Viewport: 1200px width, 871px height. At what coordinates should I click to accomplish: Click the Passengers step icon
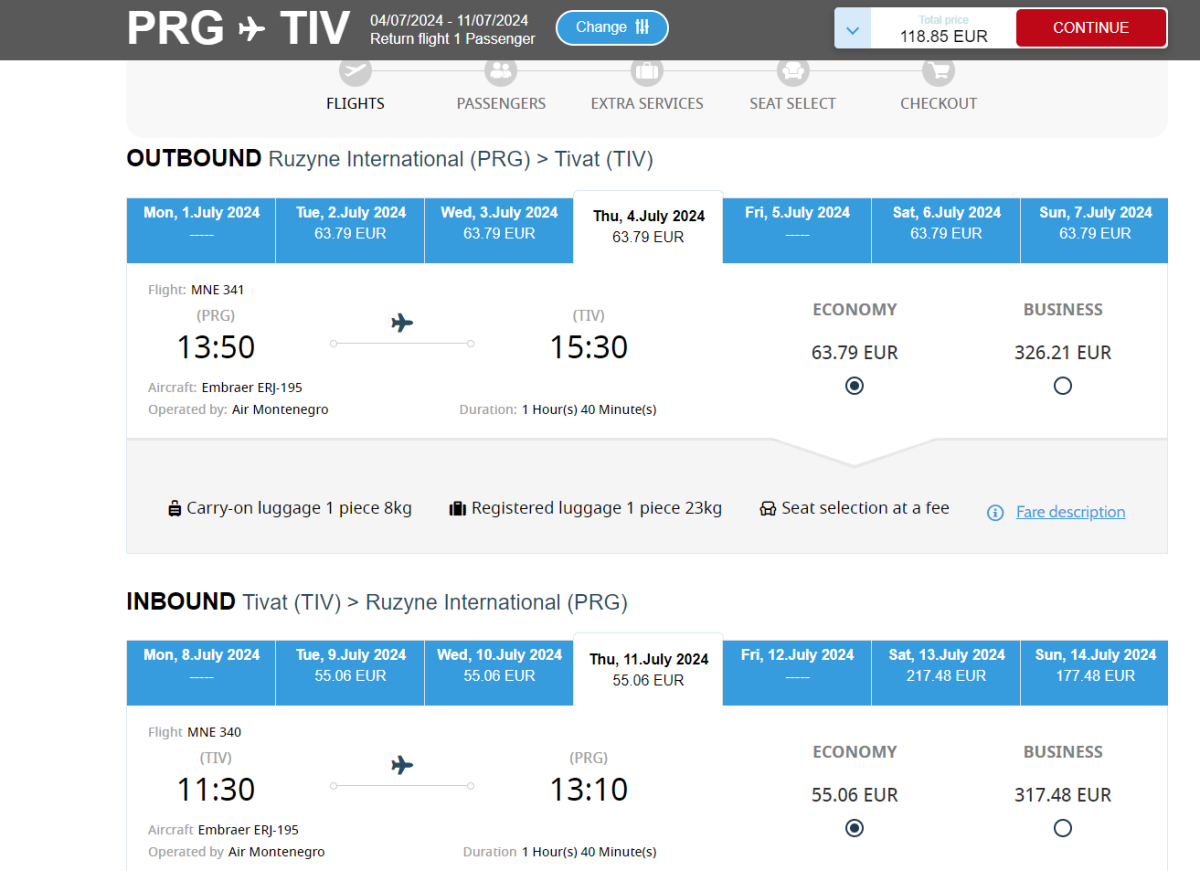click(500, 71)
